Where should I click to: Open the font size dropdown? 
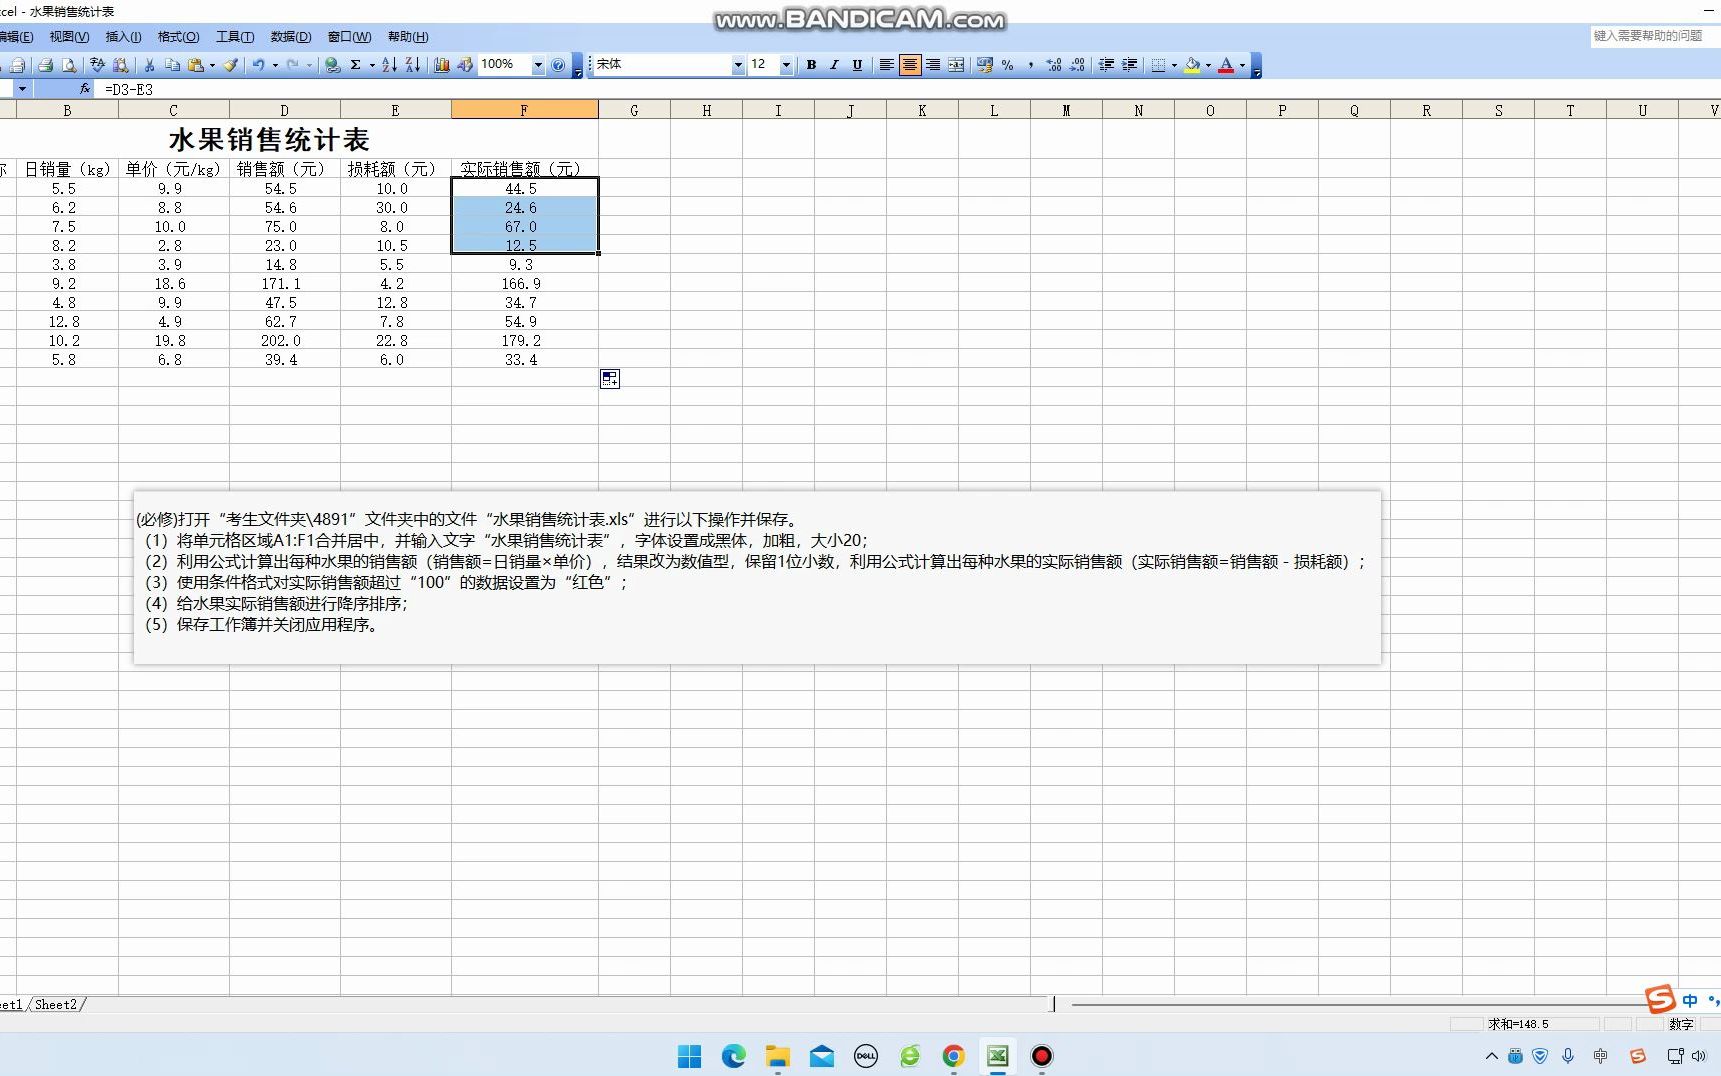(x=786, y=65)
